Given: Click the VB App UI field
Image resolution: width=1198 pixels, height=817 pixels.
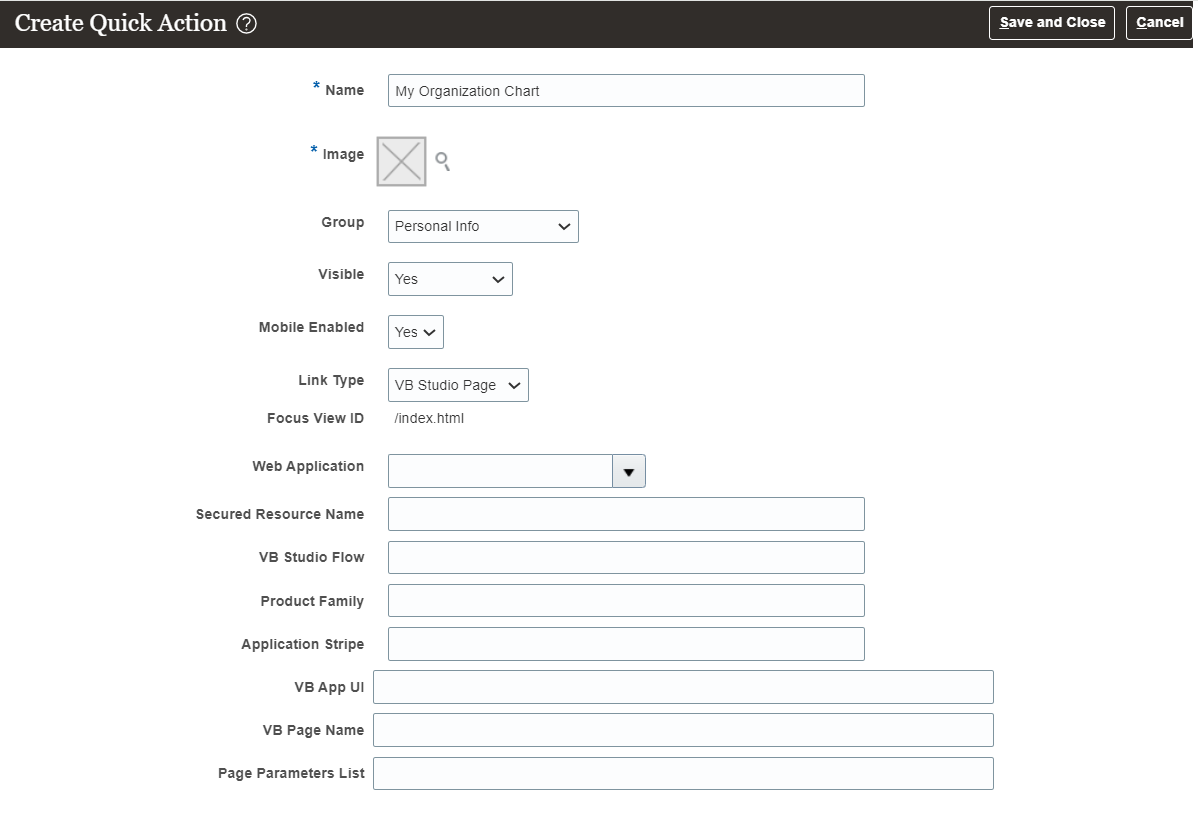Looking at the screenshot, I should pyautogui.click(x=682, y=687).
